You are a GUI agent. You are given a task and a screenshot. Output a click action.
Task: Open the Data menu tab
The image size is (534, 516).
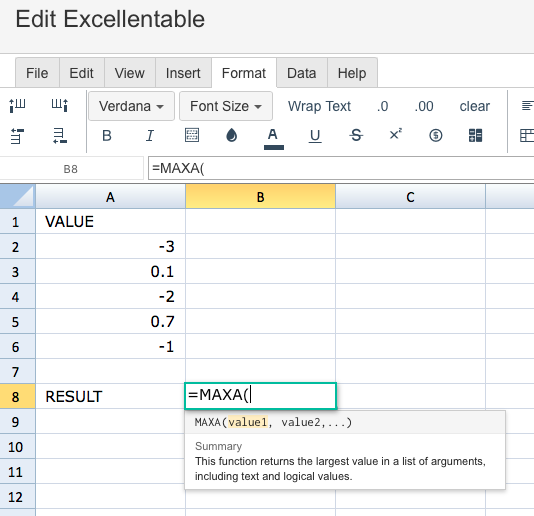[x=302, y=73]
